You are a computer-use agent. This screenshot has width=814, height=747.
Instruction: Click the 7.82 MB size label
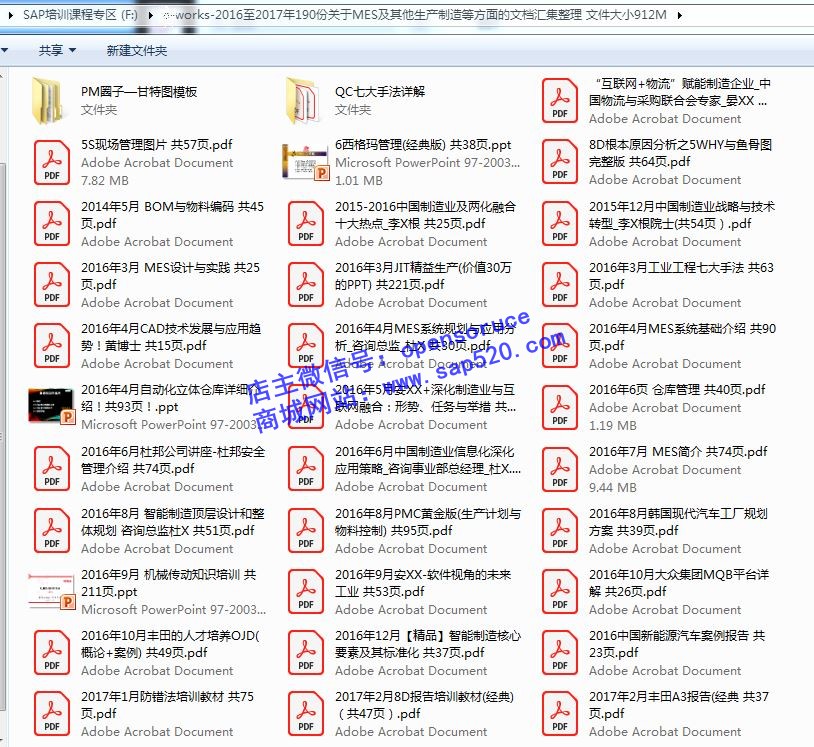105,181
